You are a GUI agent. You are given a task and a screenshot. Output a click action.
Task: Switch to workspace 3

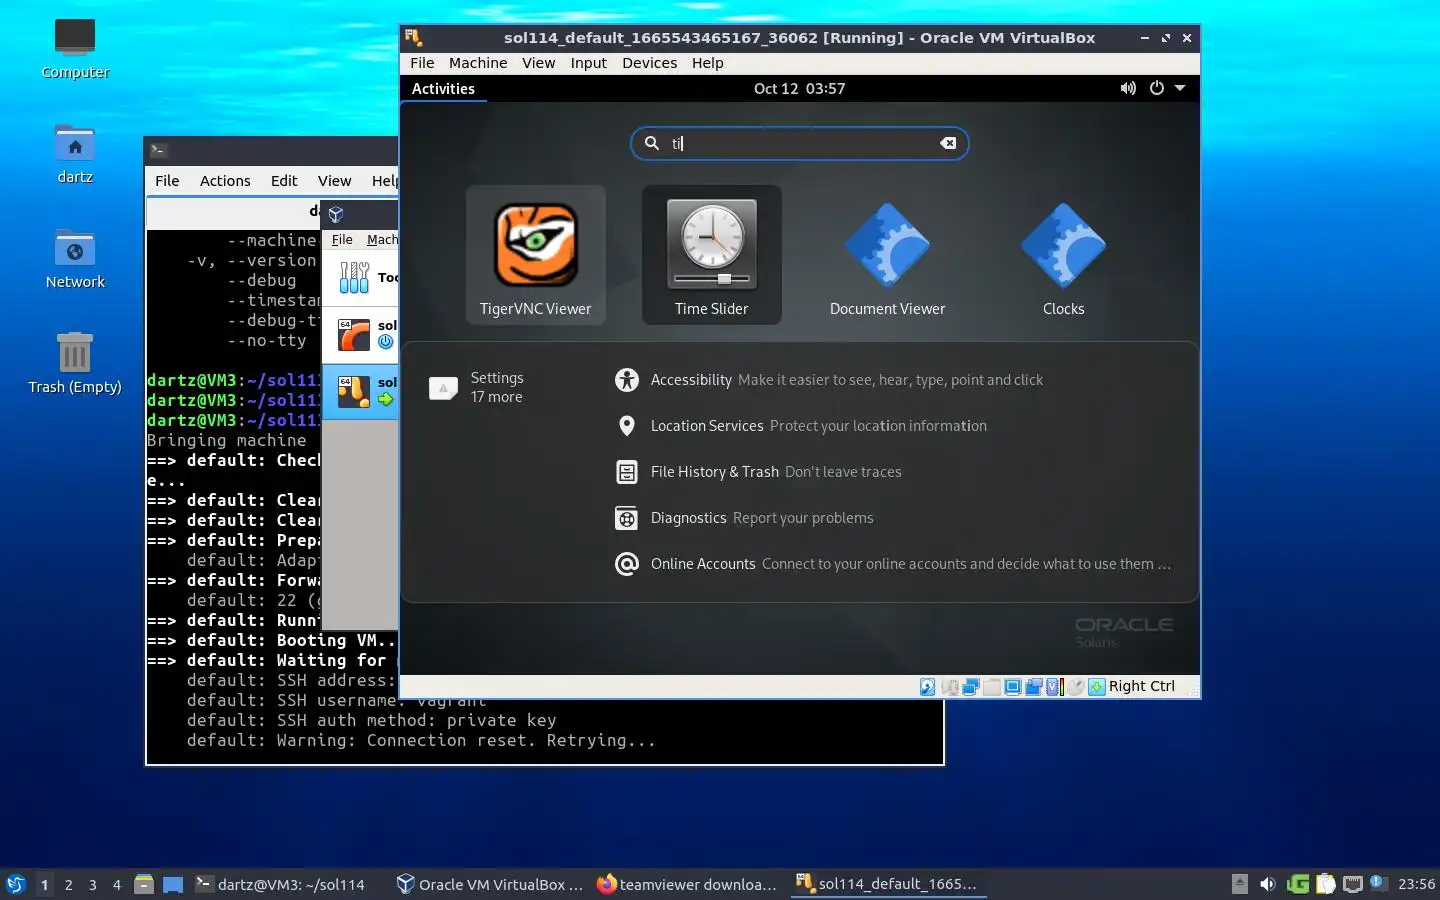pos(93,884)
